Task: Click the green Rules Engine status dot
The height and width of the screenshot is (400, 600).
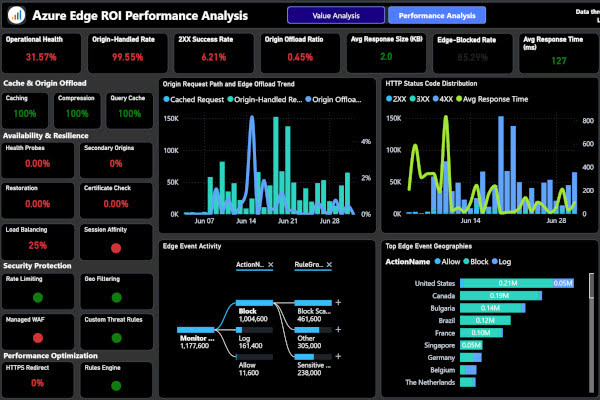Action: 116,385
